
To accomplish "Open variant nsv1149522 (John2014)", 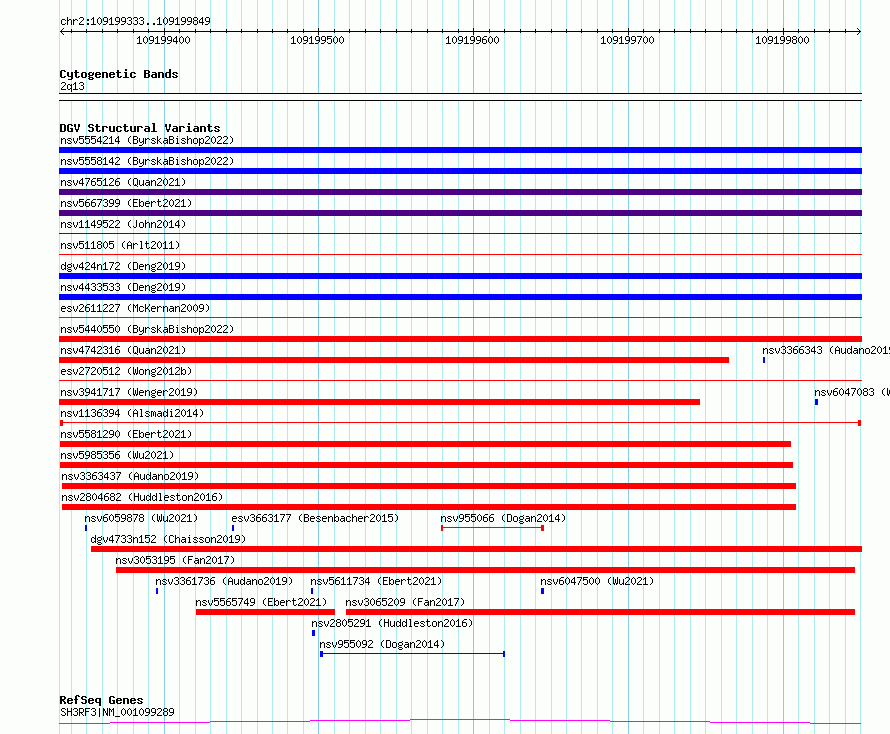I will (123, 224).
